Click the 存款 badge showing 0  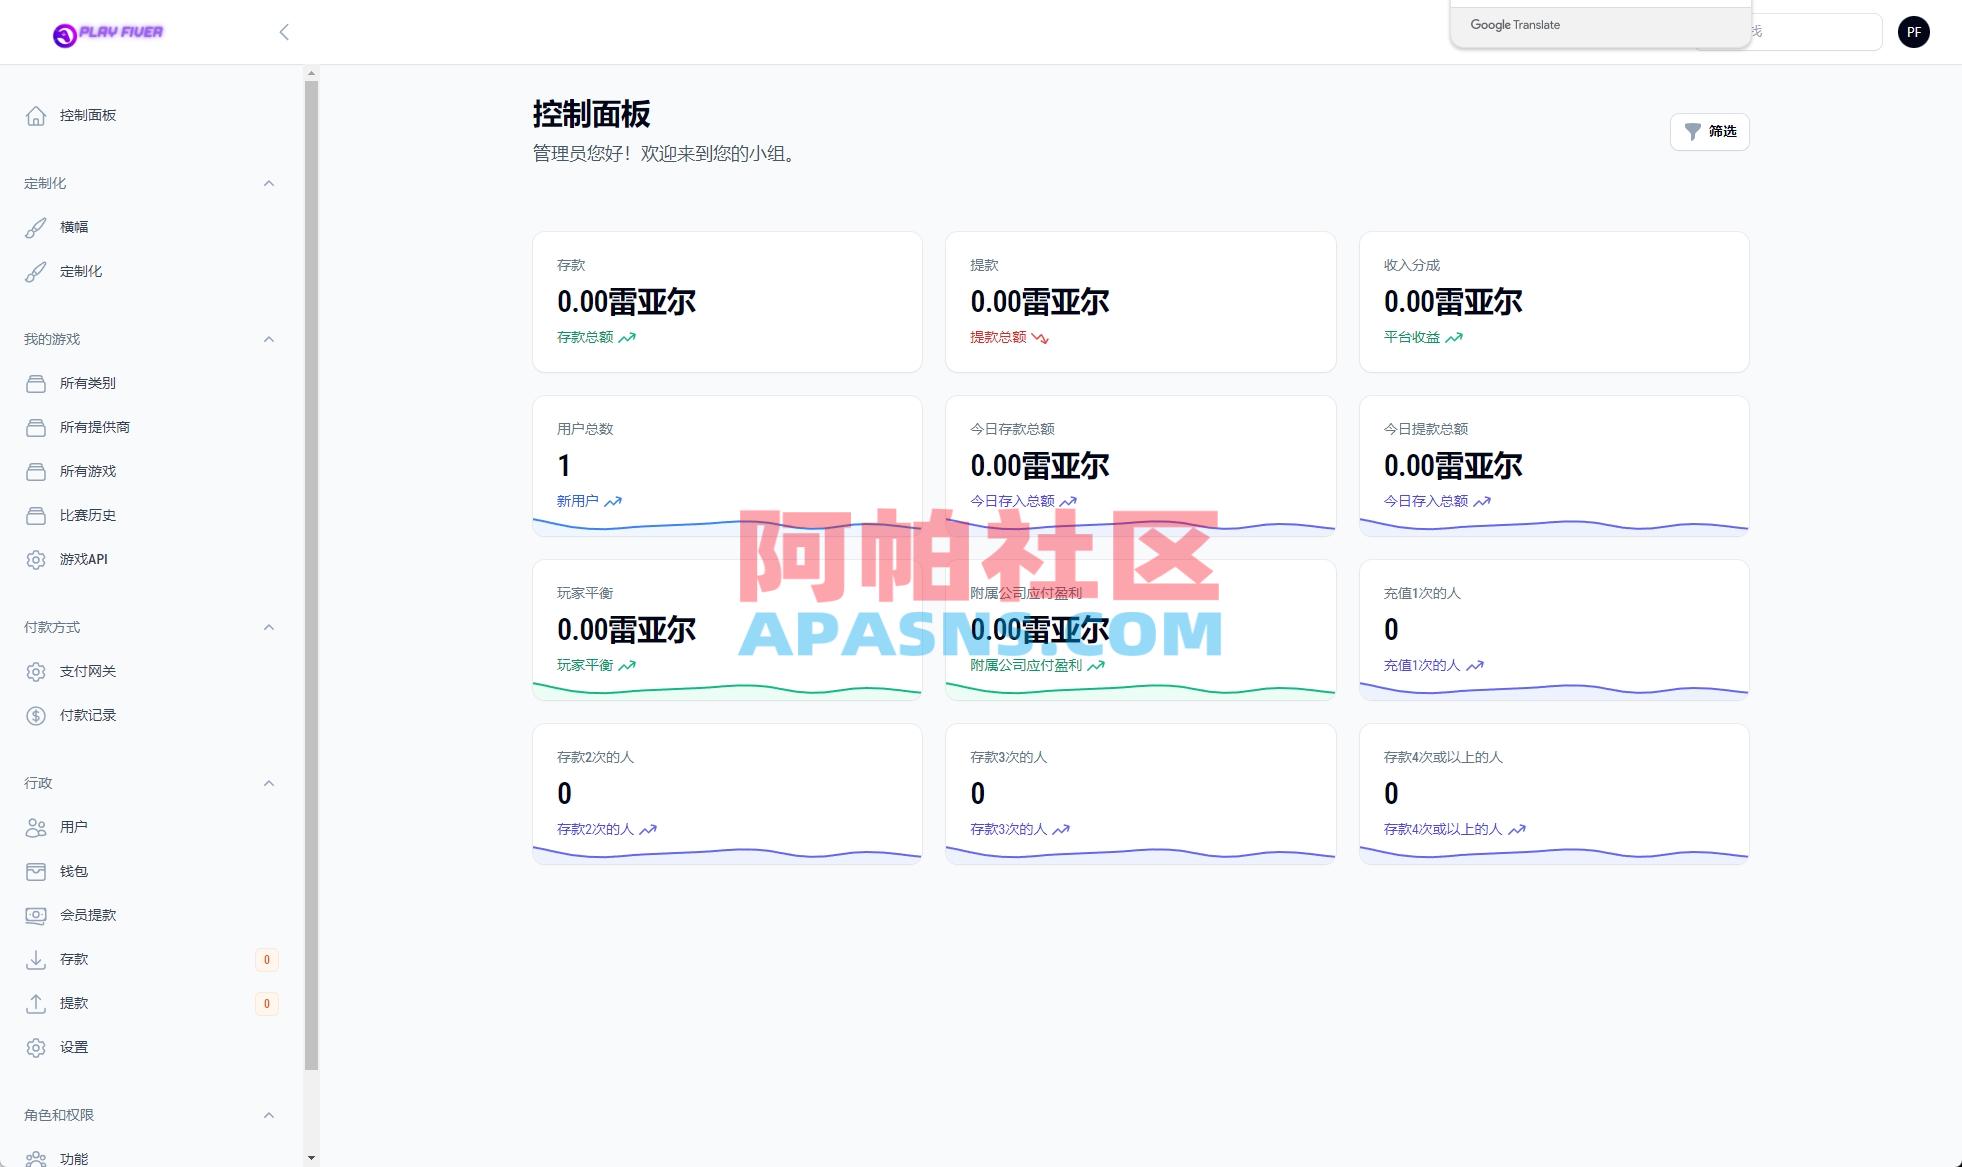(267, 959)
